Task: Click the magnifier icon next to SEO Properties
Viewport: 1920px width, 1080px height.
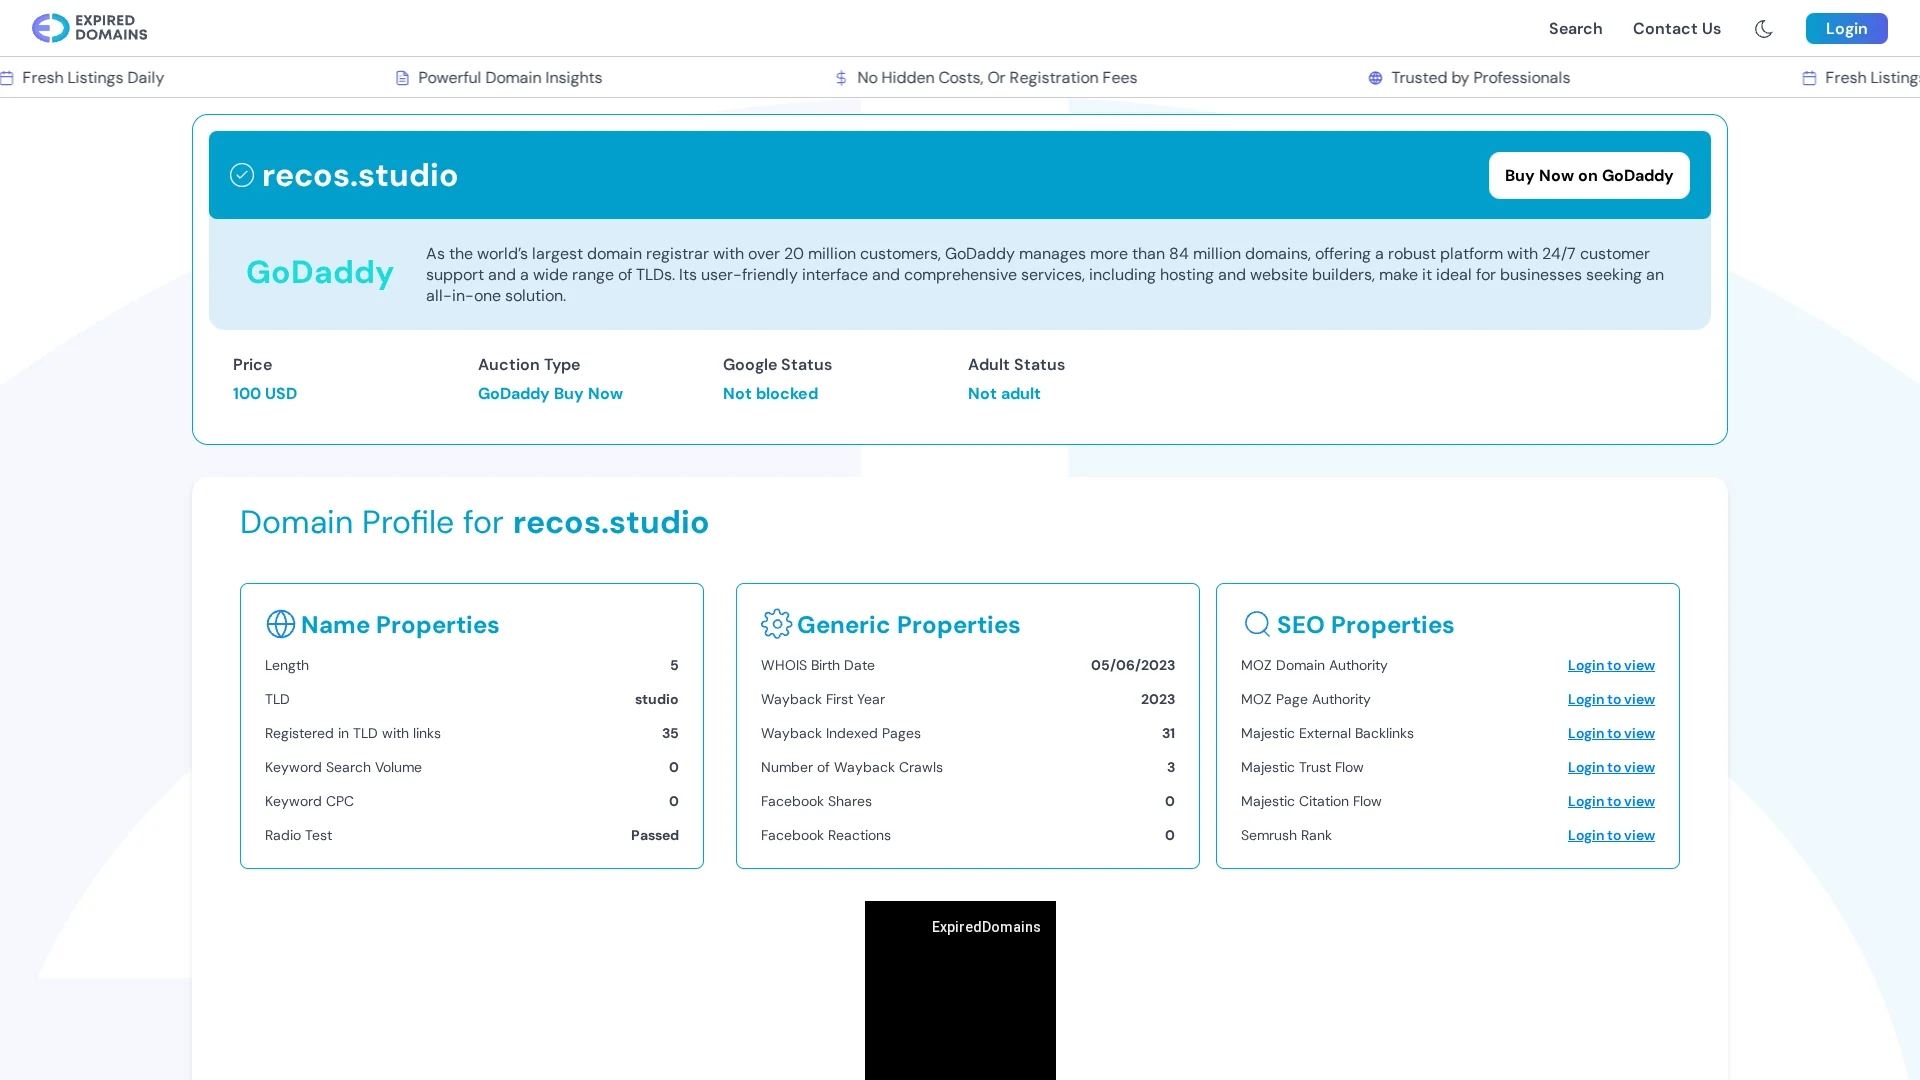Action: (x=1257, y=624)
